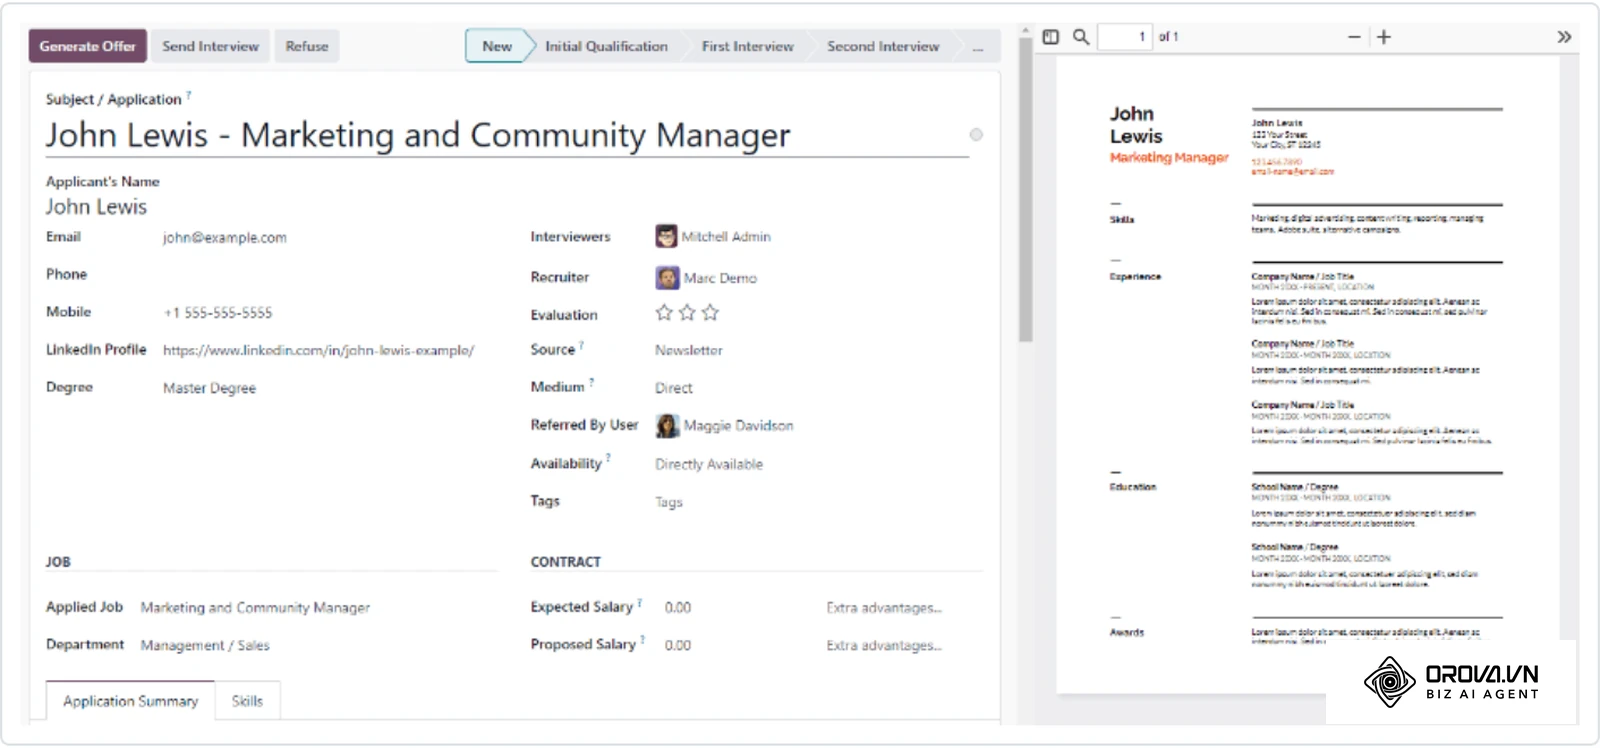Toggle the PDF viewer sidebar icon

[x=1051, y=37]
